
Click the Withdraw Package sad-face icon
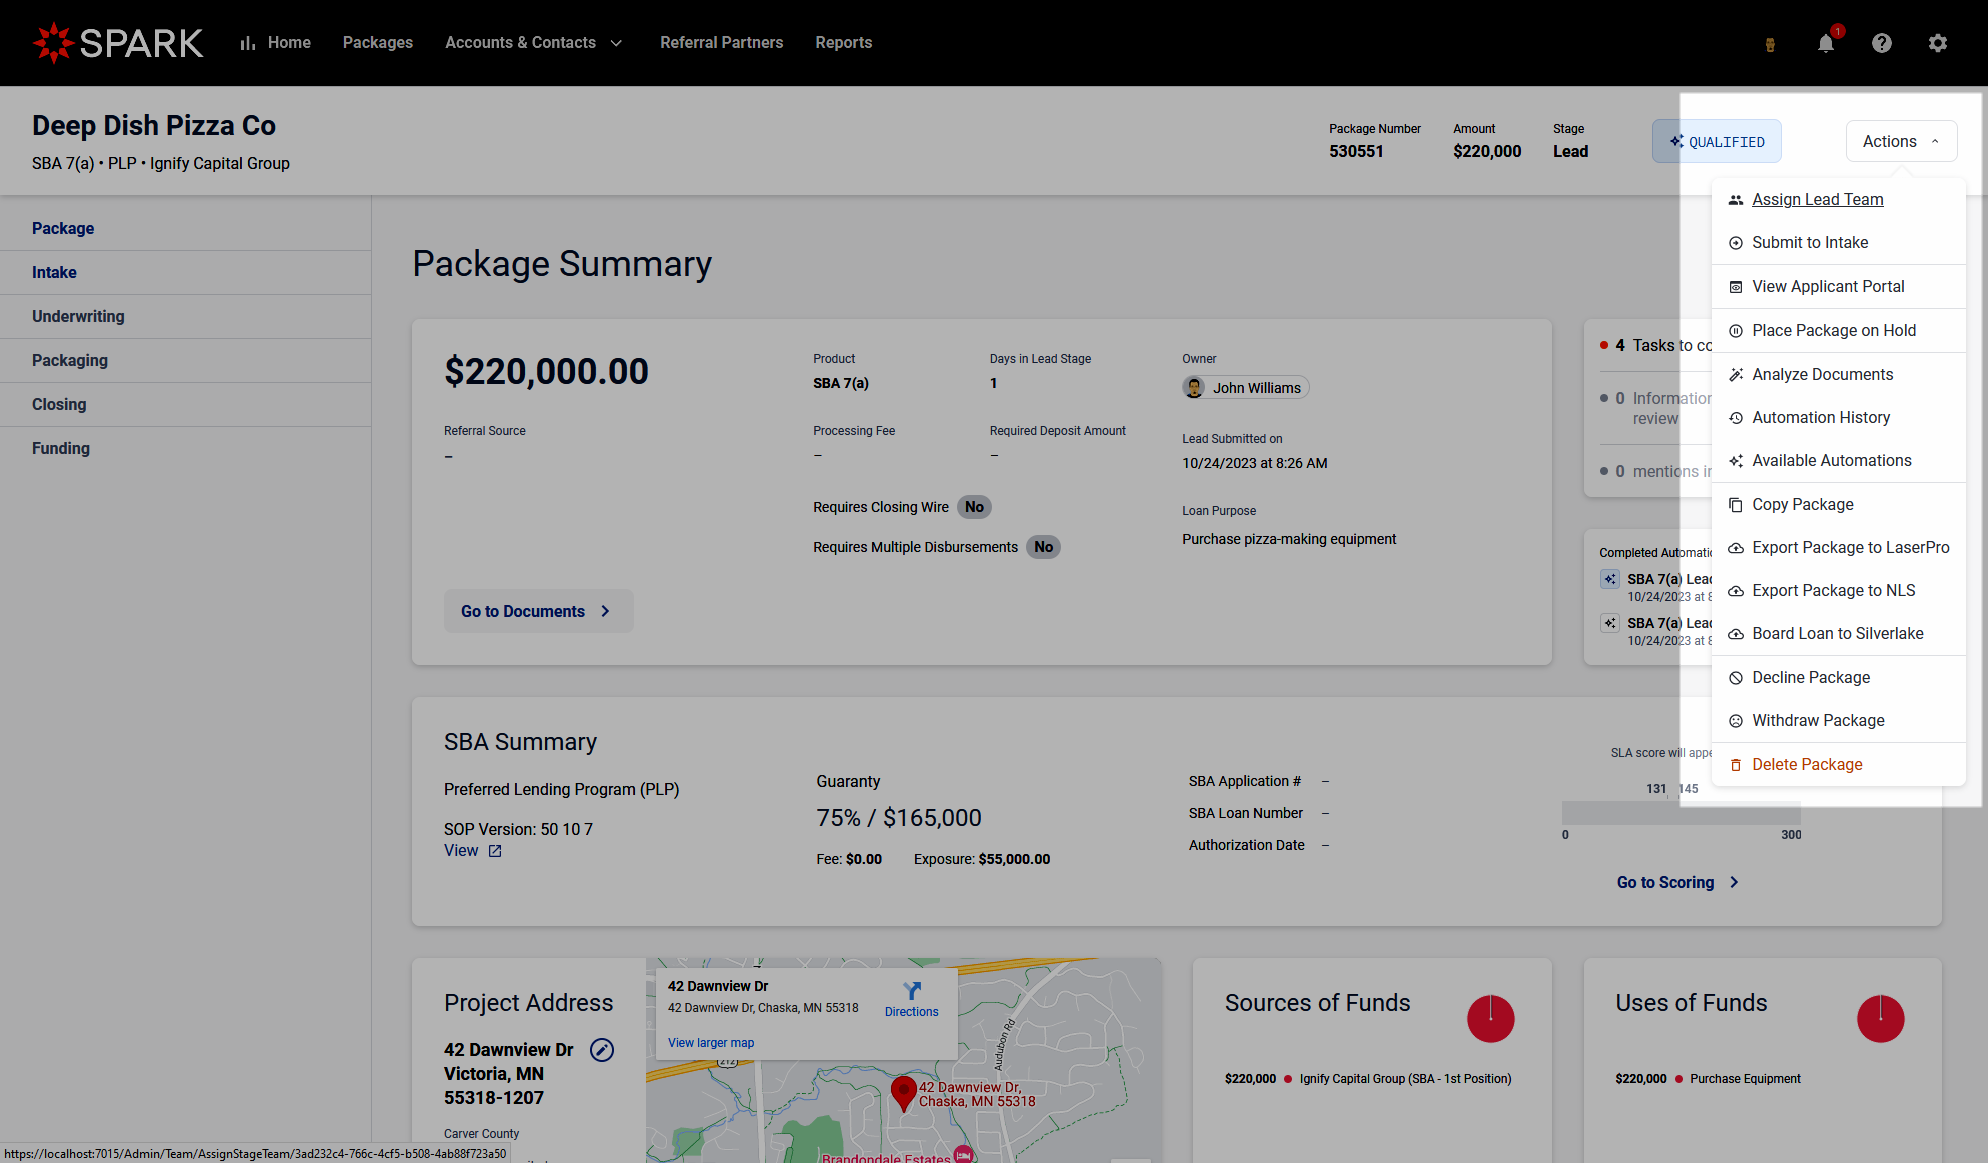[1736, 721]
